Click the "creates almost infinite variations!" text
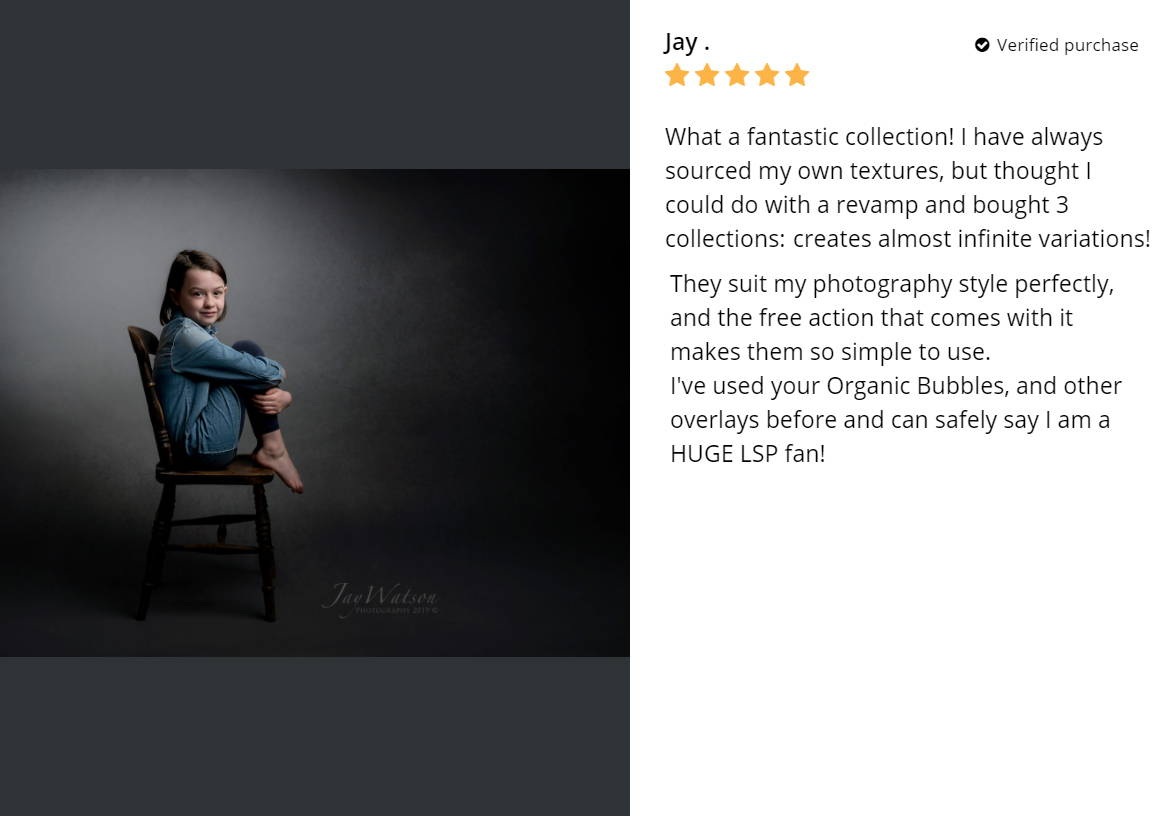Image resolution: width=1171 pixels, height=816 pixels. [972, 238]
